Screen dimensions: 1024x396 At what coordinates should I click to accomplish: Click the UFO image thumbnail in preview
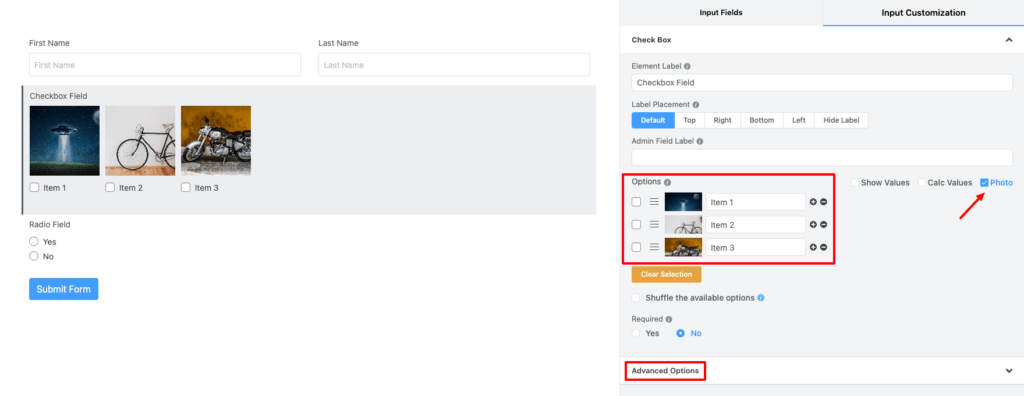coord(65,140)
